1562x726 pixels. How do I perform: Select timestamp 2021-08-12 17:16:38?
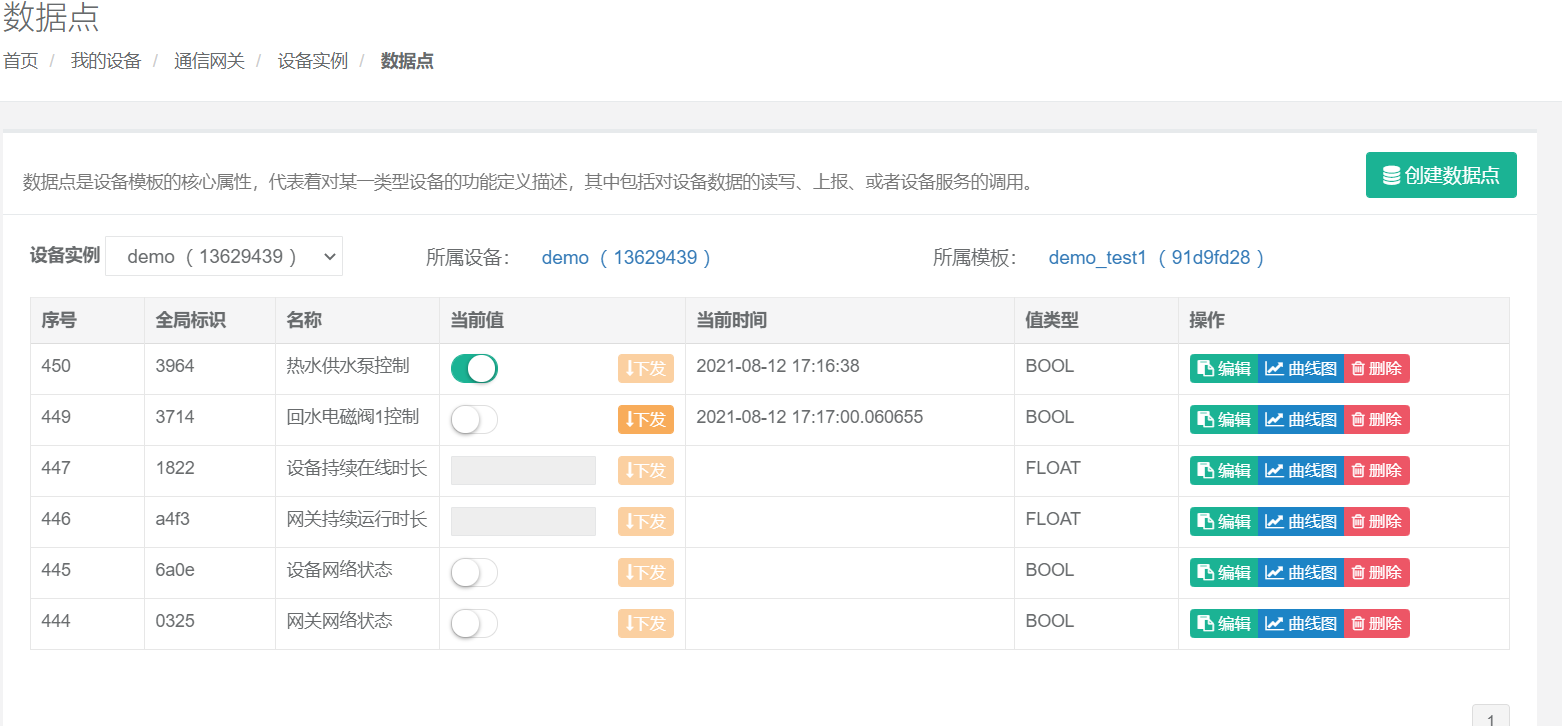tap(778, 366)
